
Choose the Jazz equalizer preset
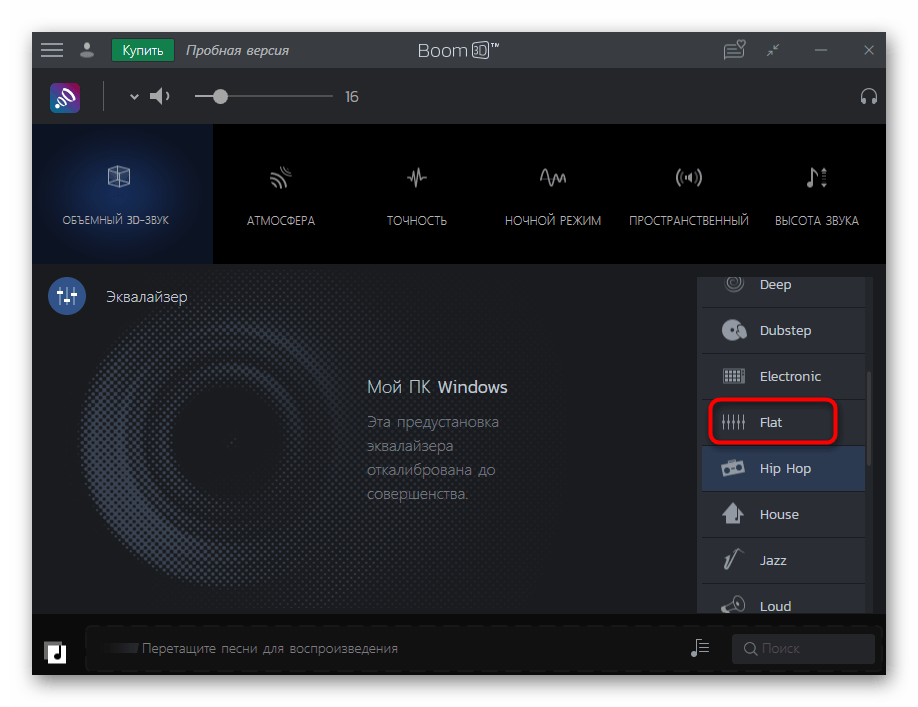tap(783, 560)
